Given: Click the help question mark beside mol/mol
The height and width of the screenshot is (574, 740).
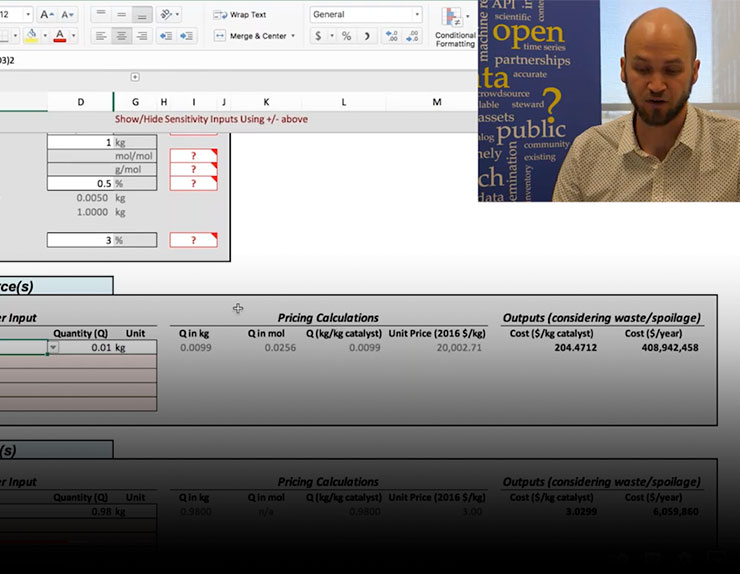Looking at the screenshot, I should click(193, 156).
